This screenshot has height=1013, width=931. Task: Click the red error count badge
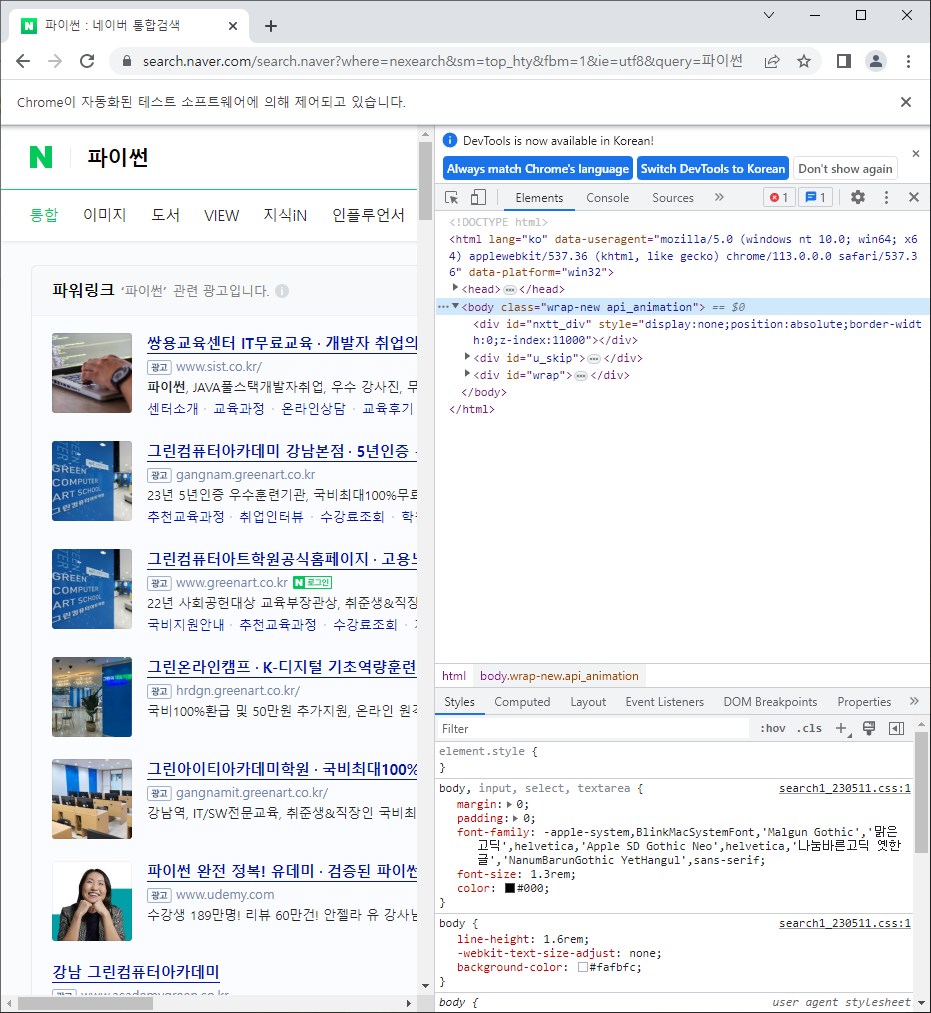point(779,198)
